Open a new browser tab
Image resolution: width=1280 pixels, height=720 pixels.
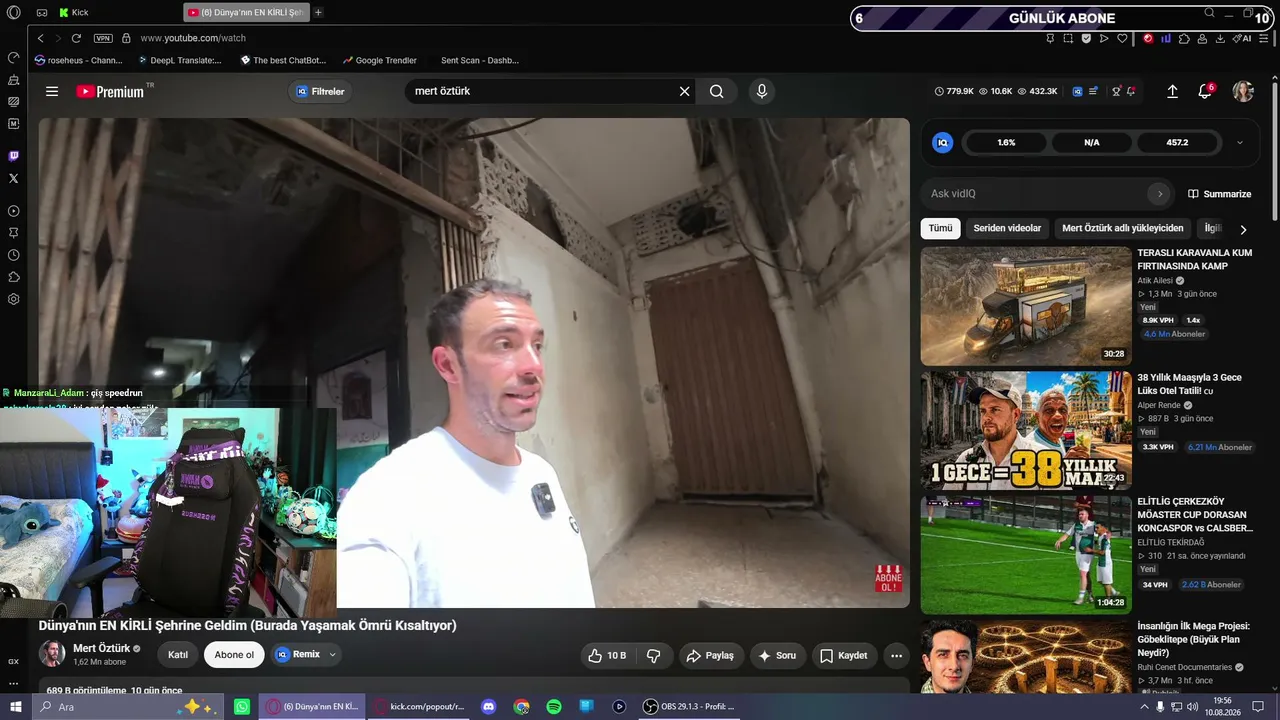pos(318,12)
